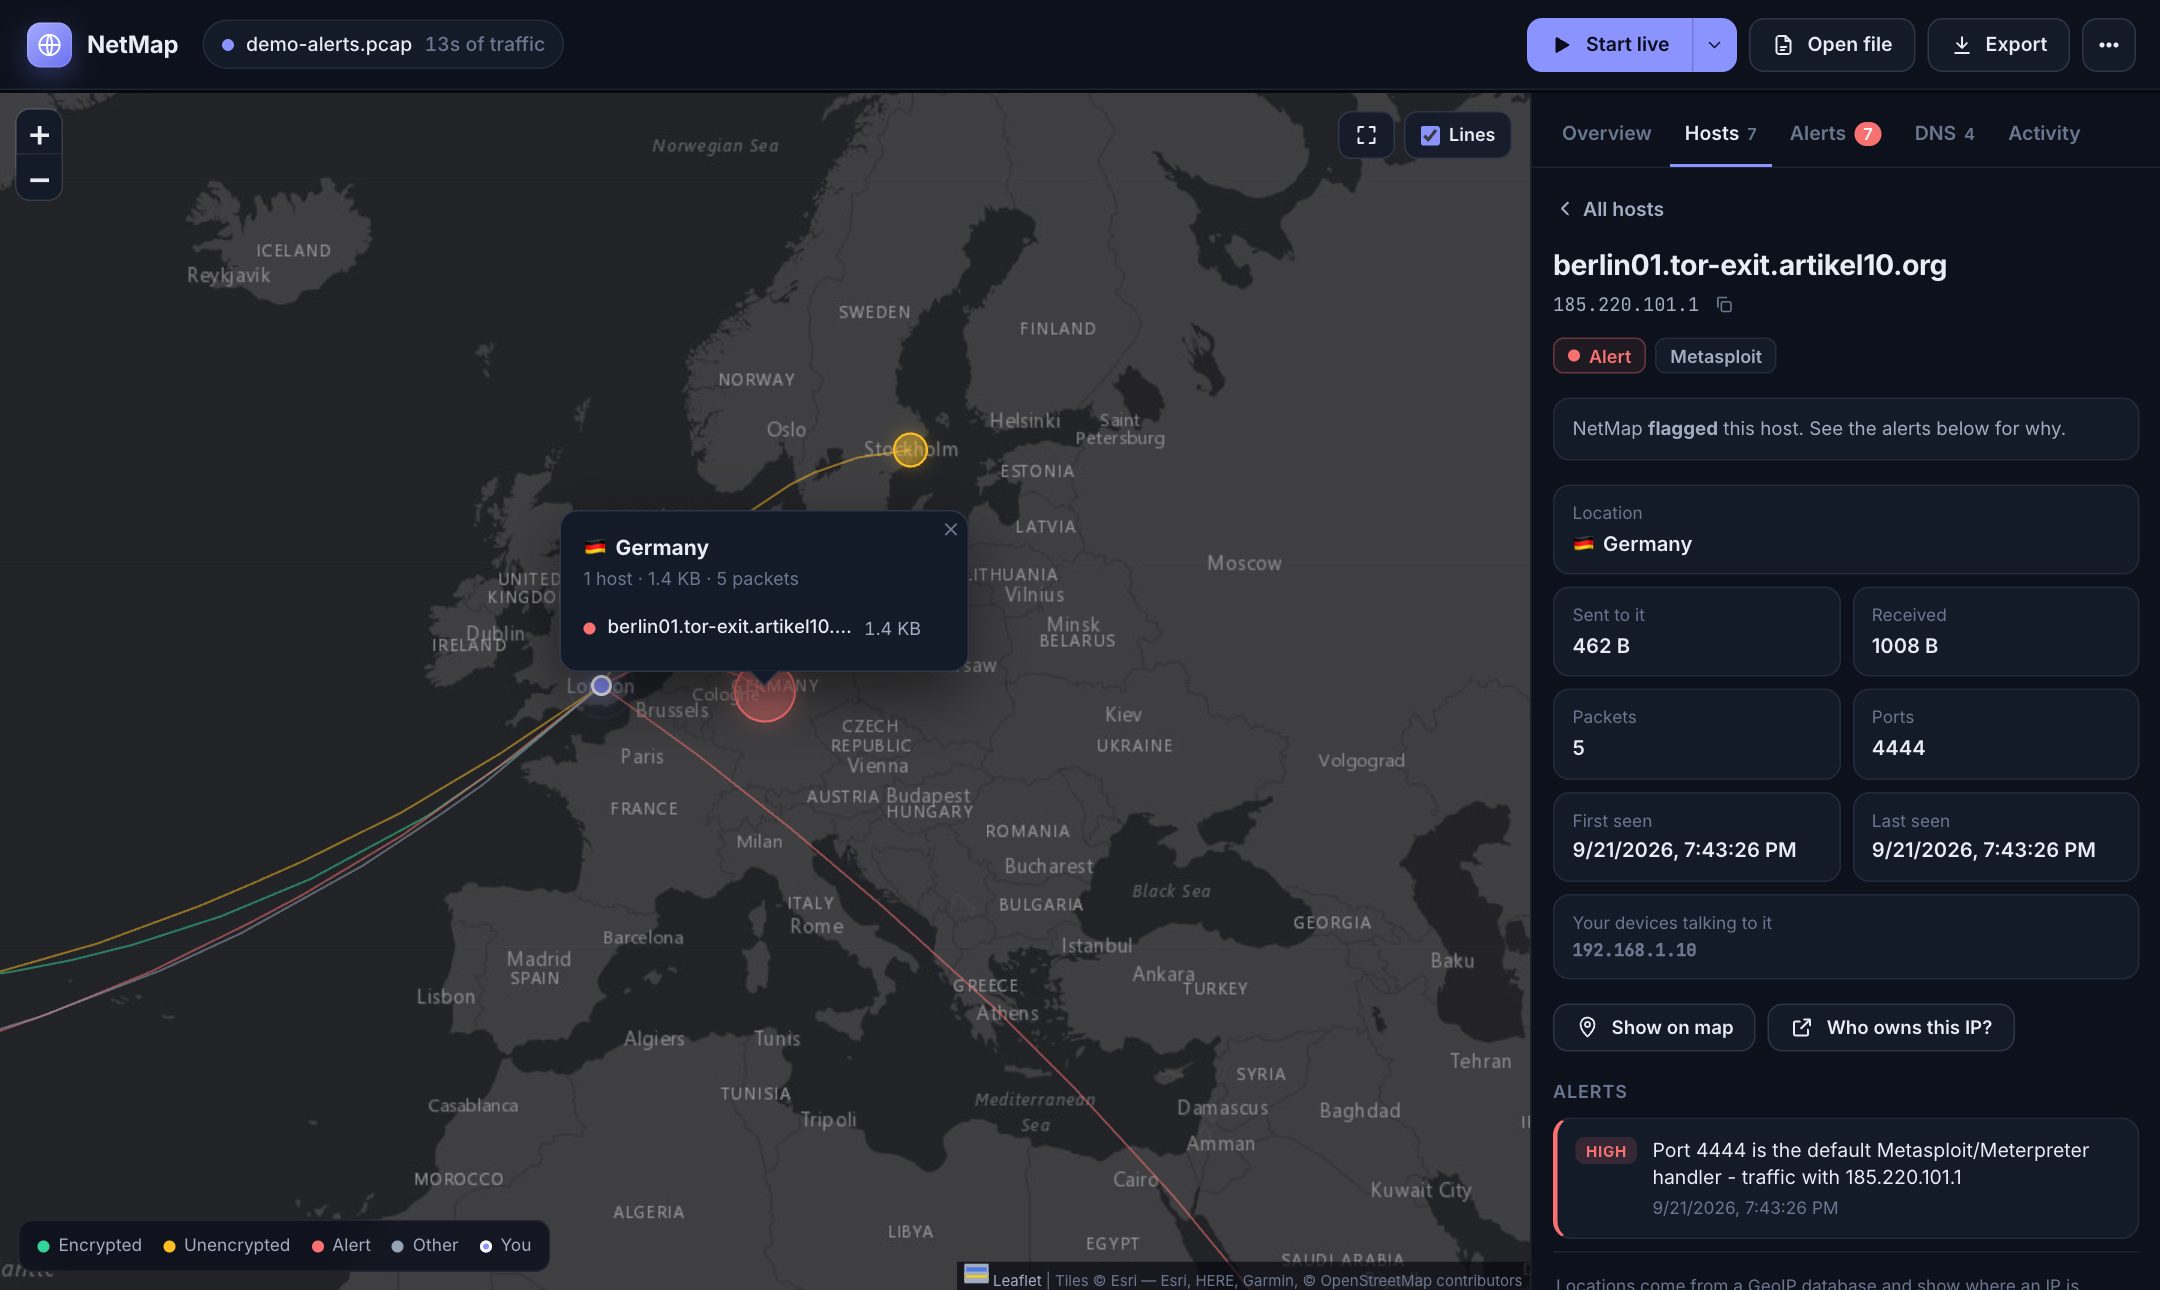Click the Alert legend entry

341,1245
